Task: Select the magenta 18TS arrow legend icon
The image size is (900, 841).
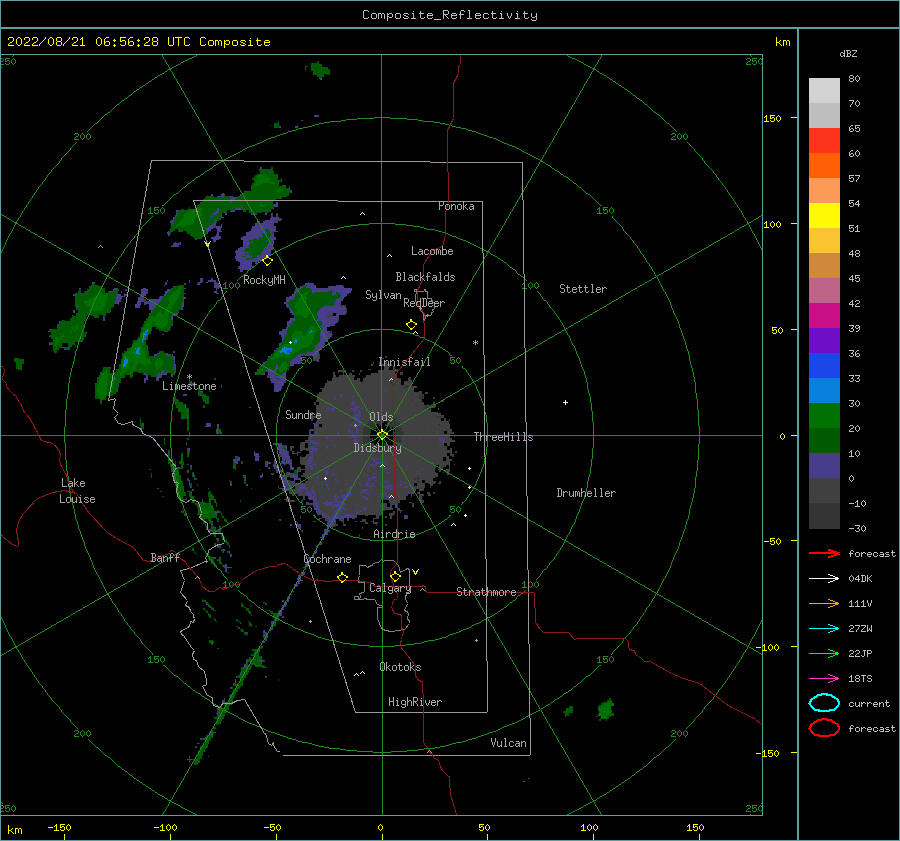Action: pyautogui.click(x=824, y=679)
